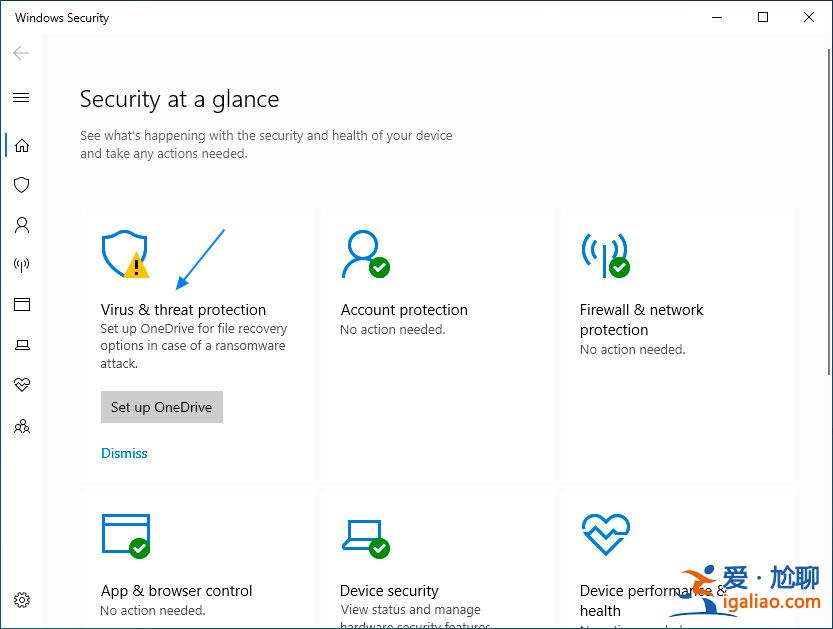Select the Account protection person icon in sidebar
Image resolution: width=833 pixels, height=629 pixels.
[x=22, y=225]
